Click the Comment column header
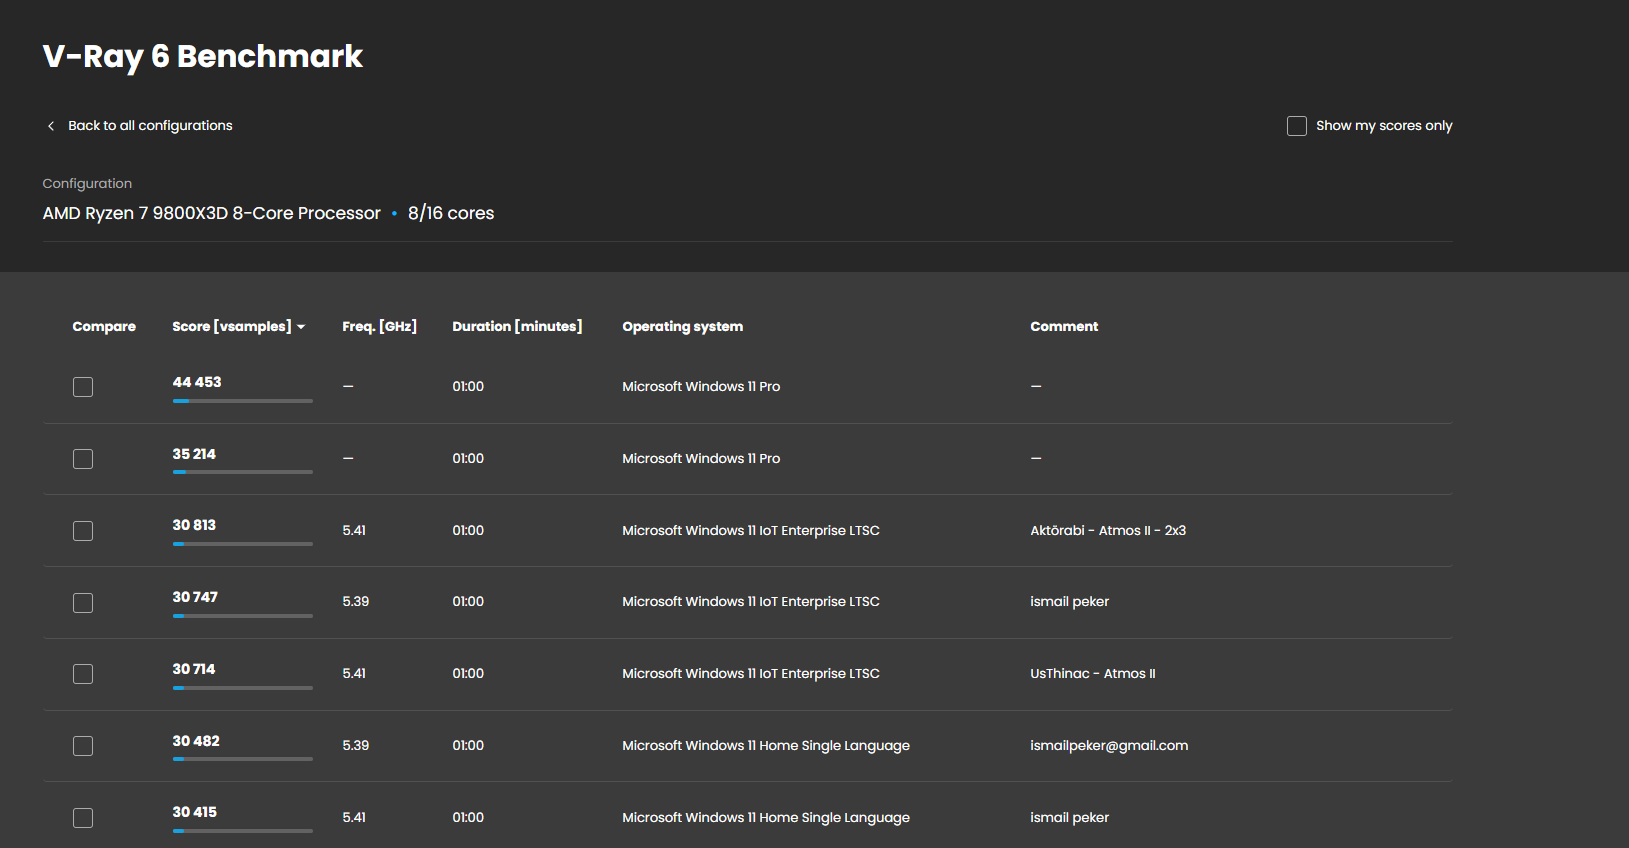The image size is (1629, 848). pos(1064,327)
